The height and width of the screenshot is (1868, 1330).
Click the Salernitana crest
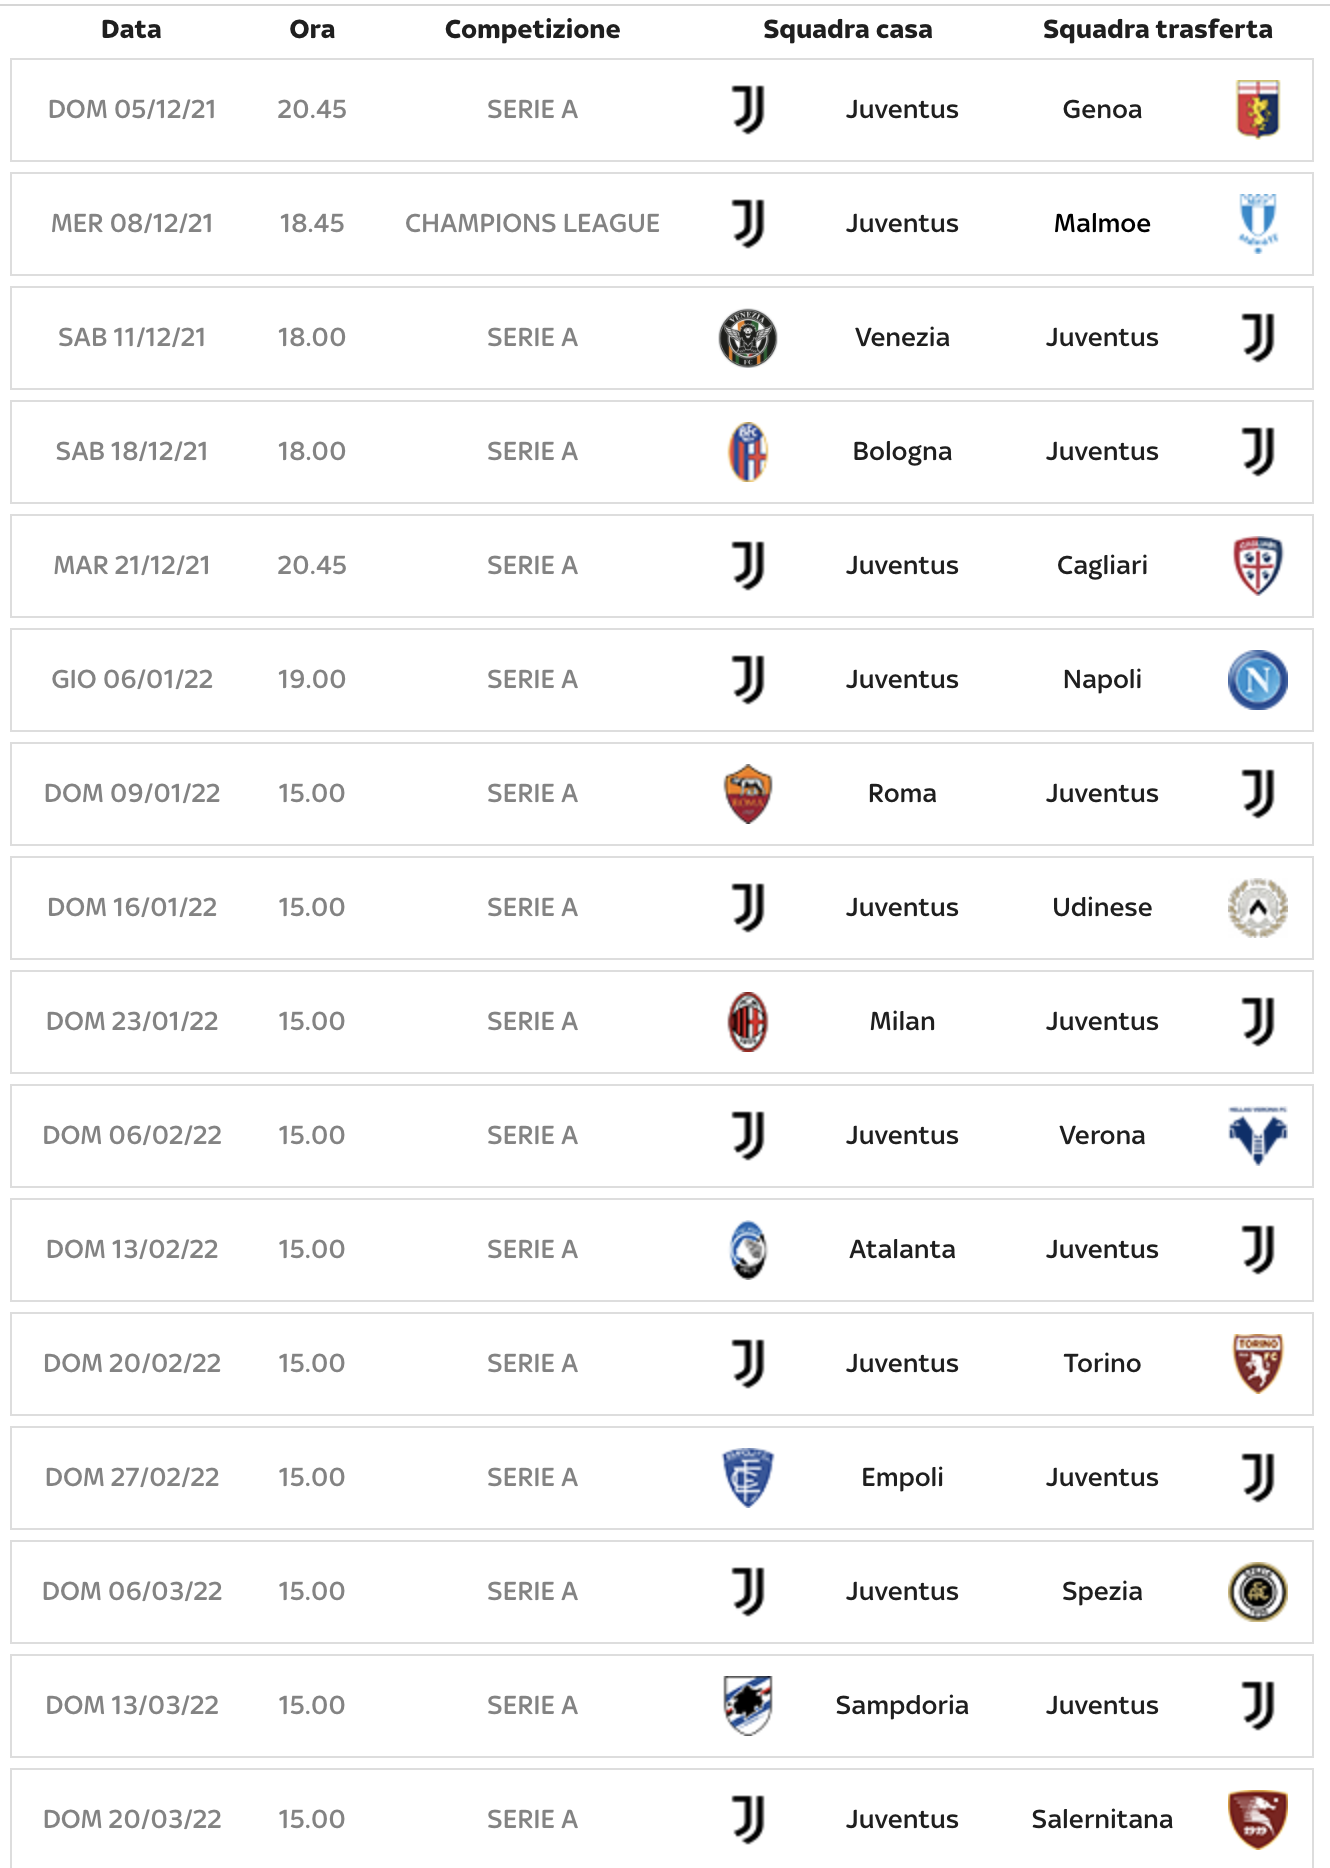pos(1257,1819)
